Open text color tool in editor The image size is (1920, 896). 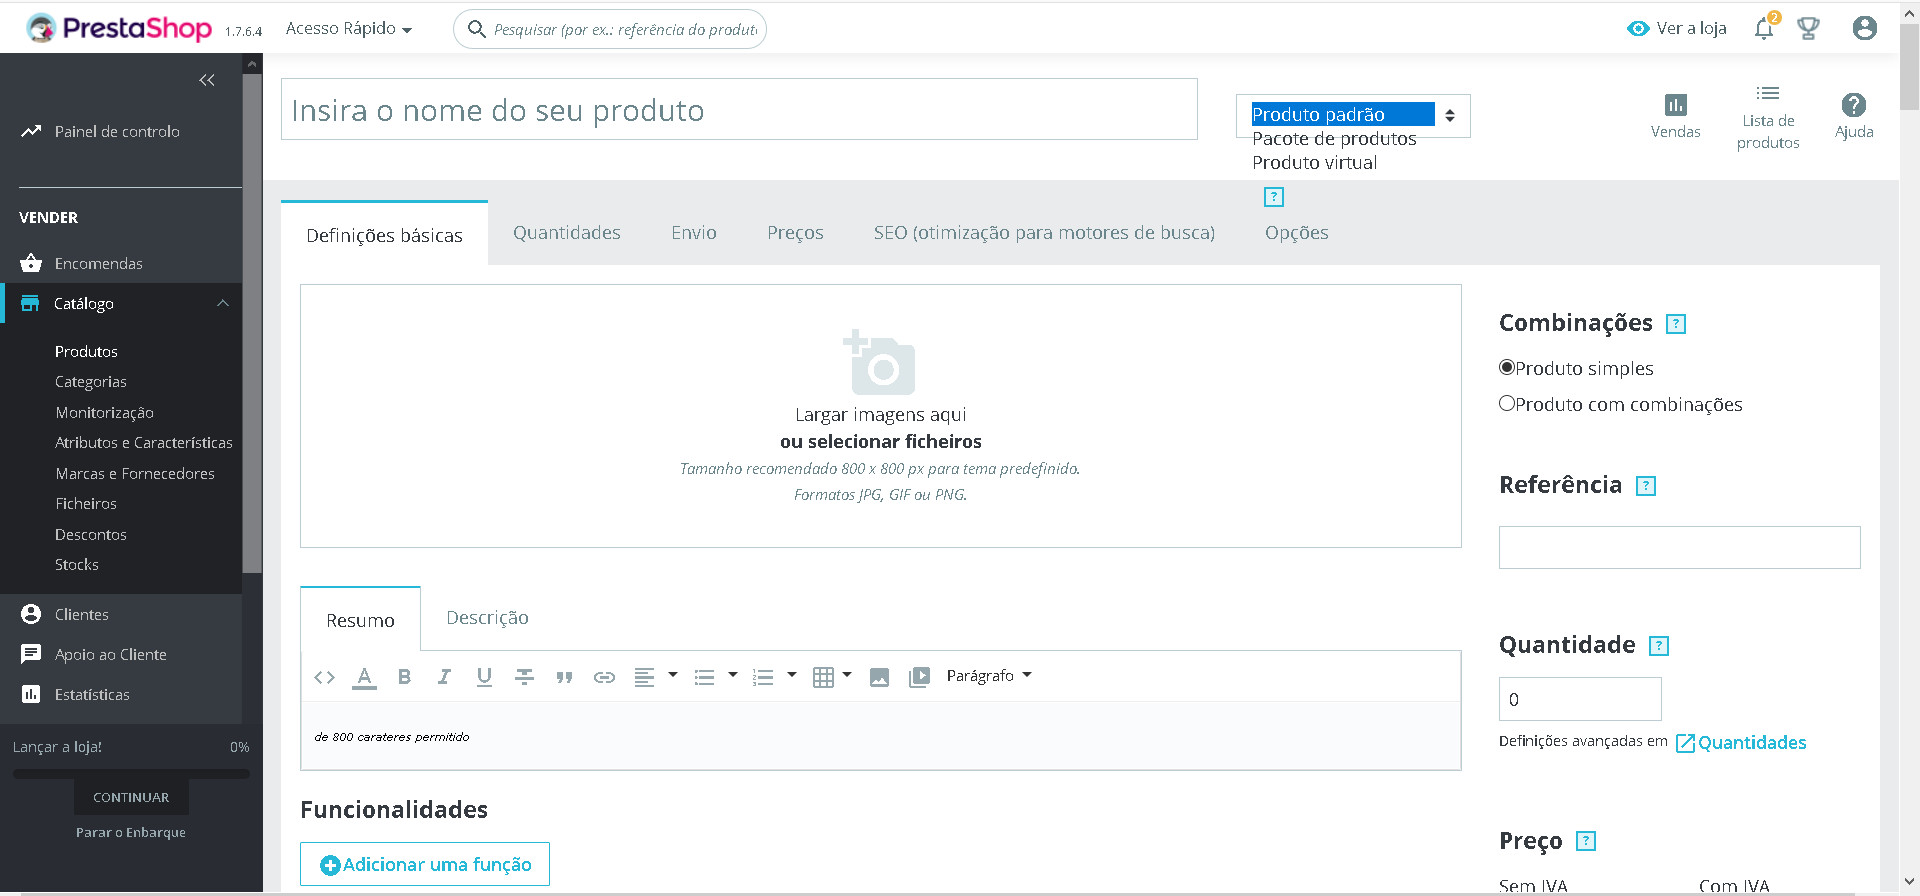pos(364,677)
